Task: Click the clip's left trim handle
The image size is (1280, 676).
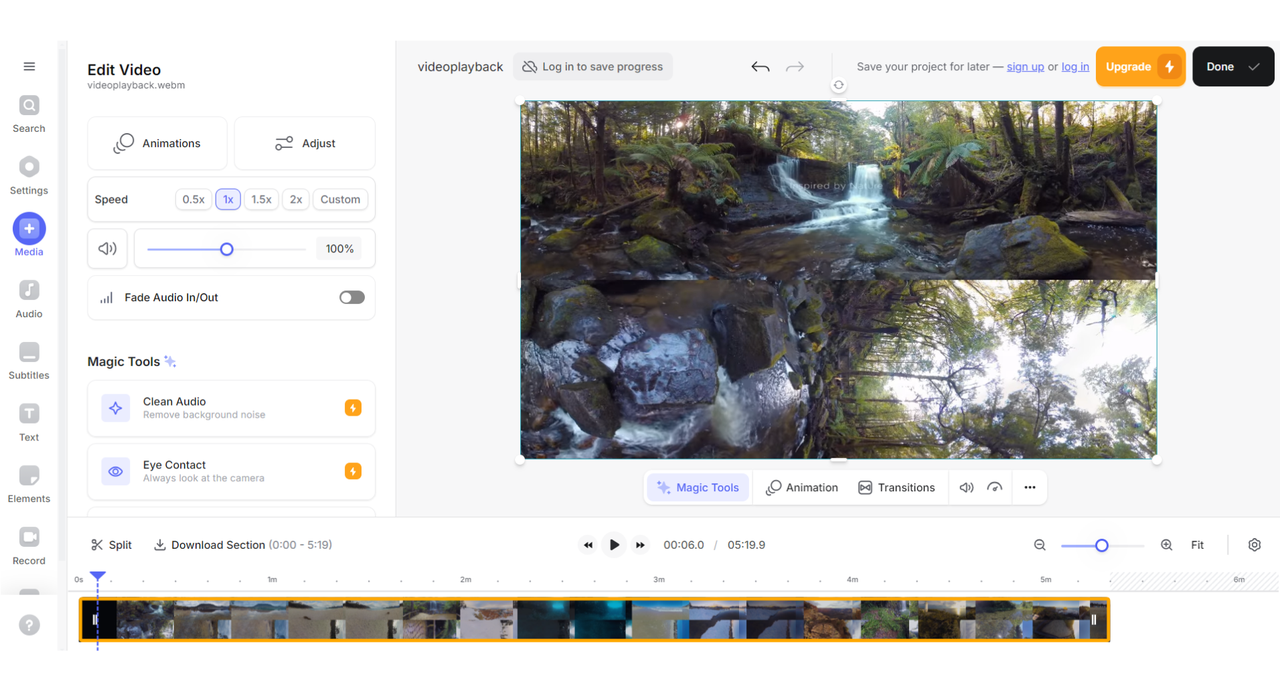Action: pos(95,620)
